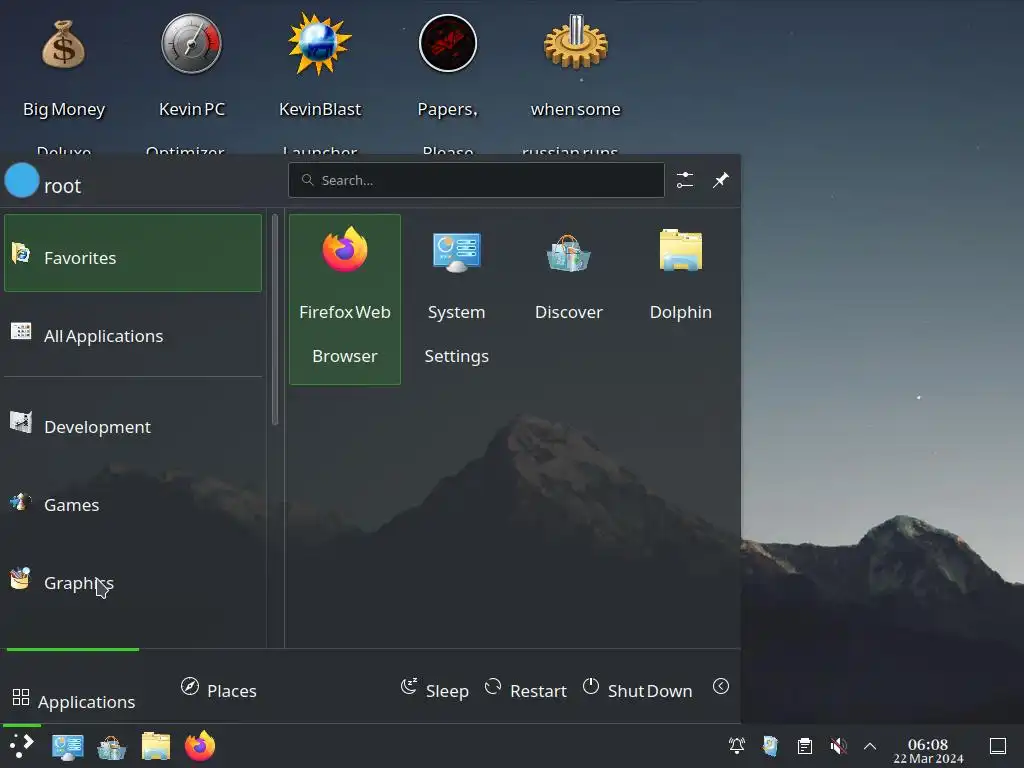Open notifications bell in system tray

click(737, 745)
